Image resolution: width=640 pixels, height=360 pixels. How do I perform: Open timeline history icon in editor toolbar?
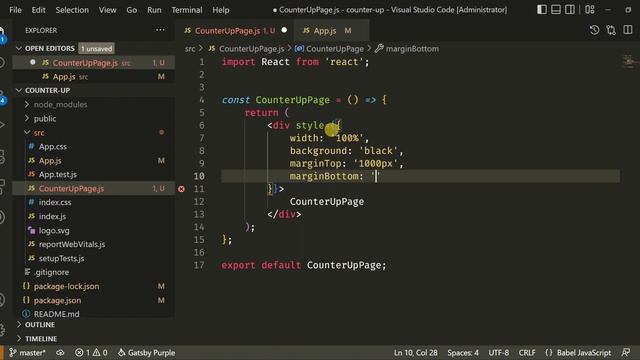point(594,30)
